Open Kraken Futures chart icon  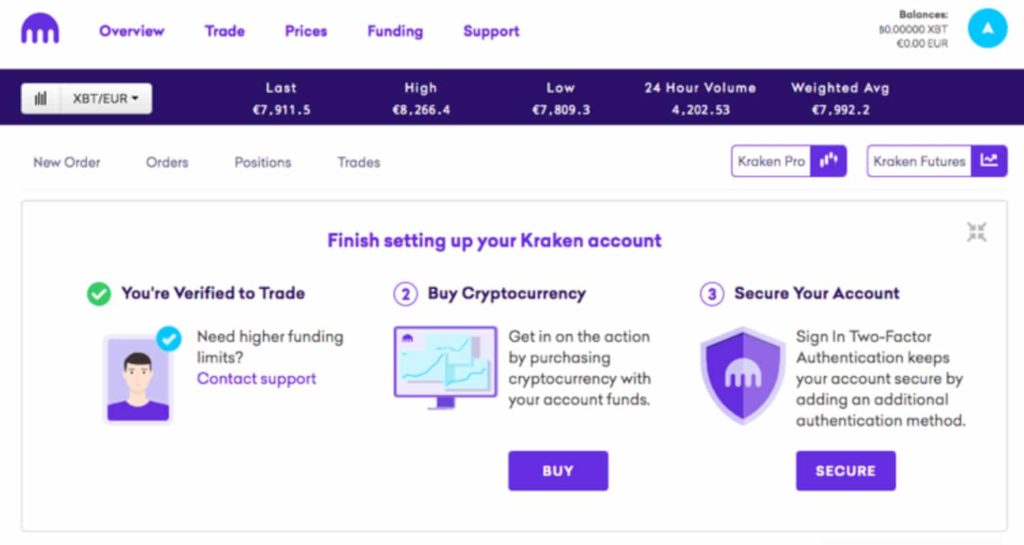[989, 161]
